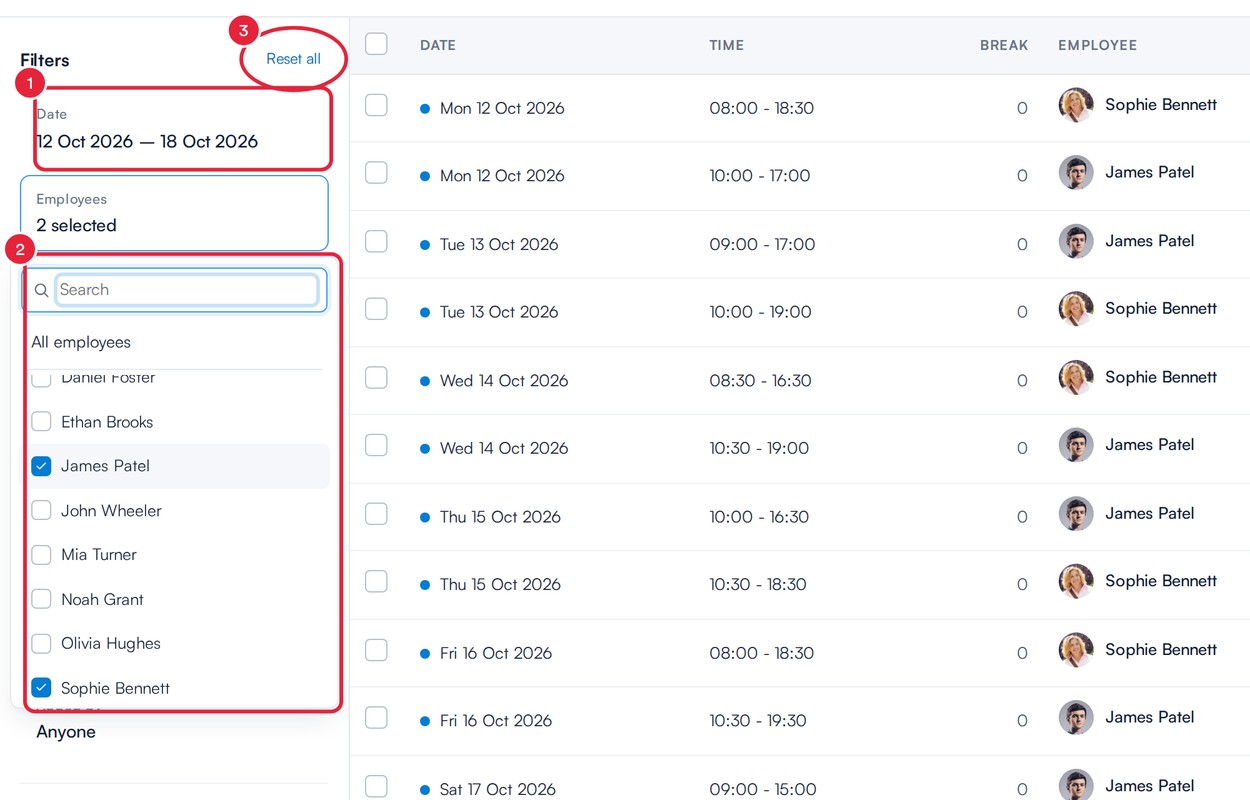Click James Patel's avatar on the 09:00 - 17:00 row
Image resolution: width=1250 pixels, height=800 pixels.
click(1076, 241)
